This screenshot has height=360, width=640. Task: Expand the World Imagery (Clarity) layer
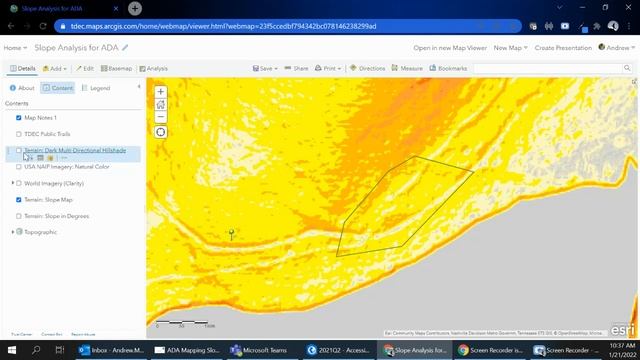[x=12, y=183]
